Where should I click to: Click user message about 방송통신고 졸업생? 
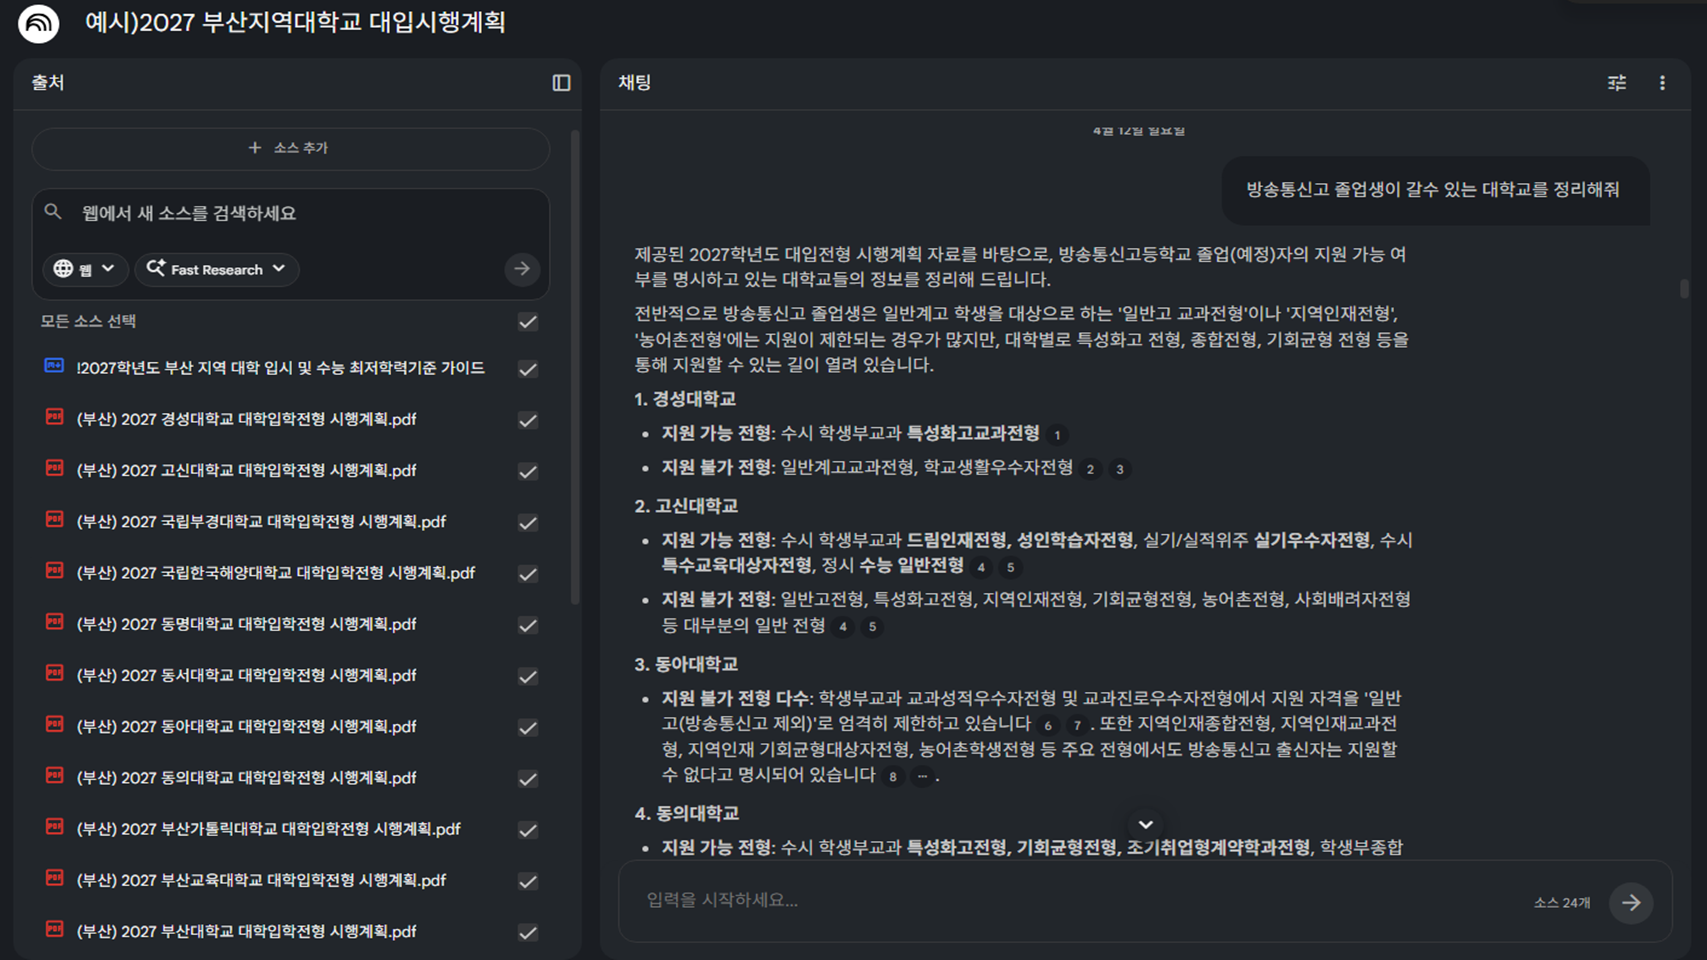1433,190
